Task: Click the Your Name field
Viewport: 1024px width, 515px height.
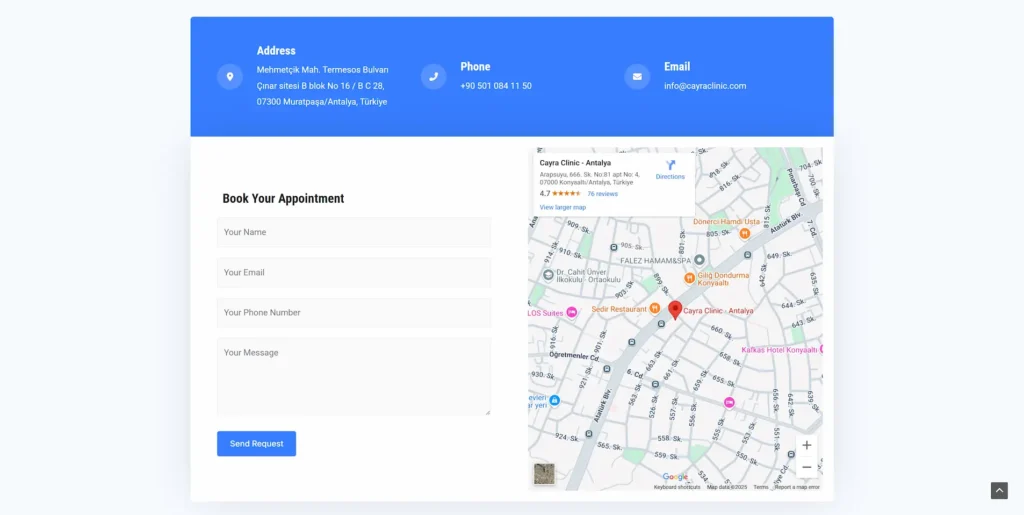Action: coord(354,232)
